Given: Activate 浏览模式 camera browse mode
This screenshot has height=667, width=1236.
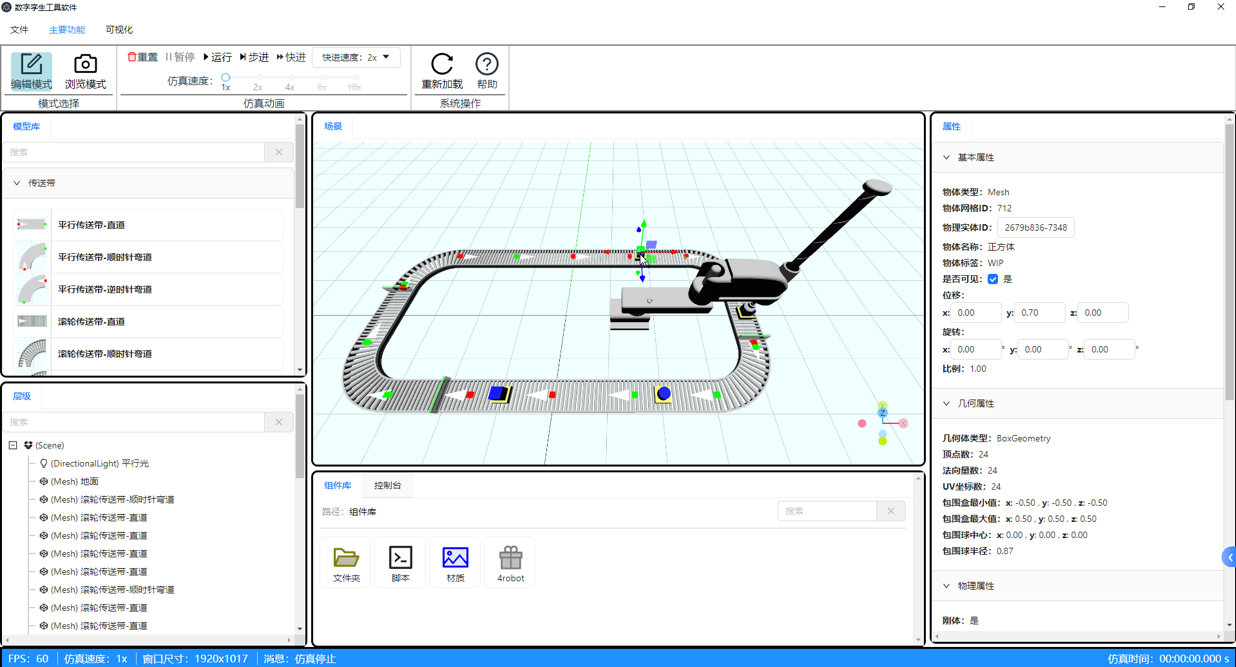Looking at the screenshot, I should click(x=85, y=71).
